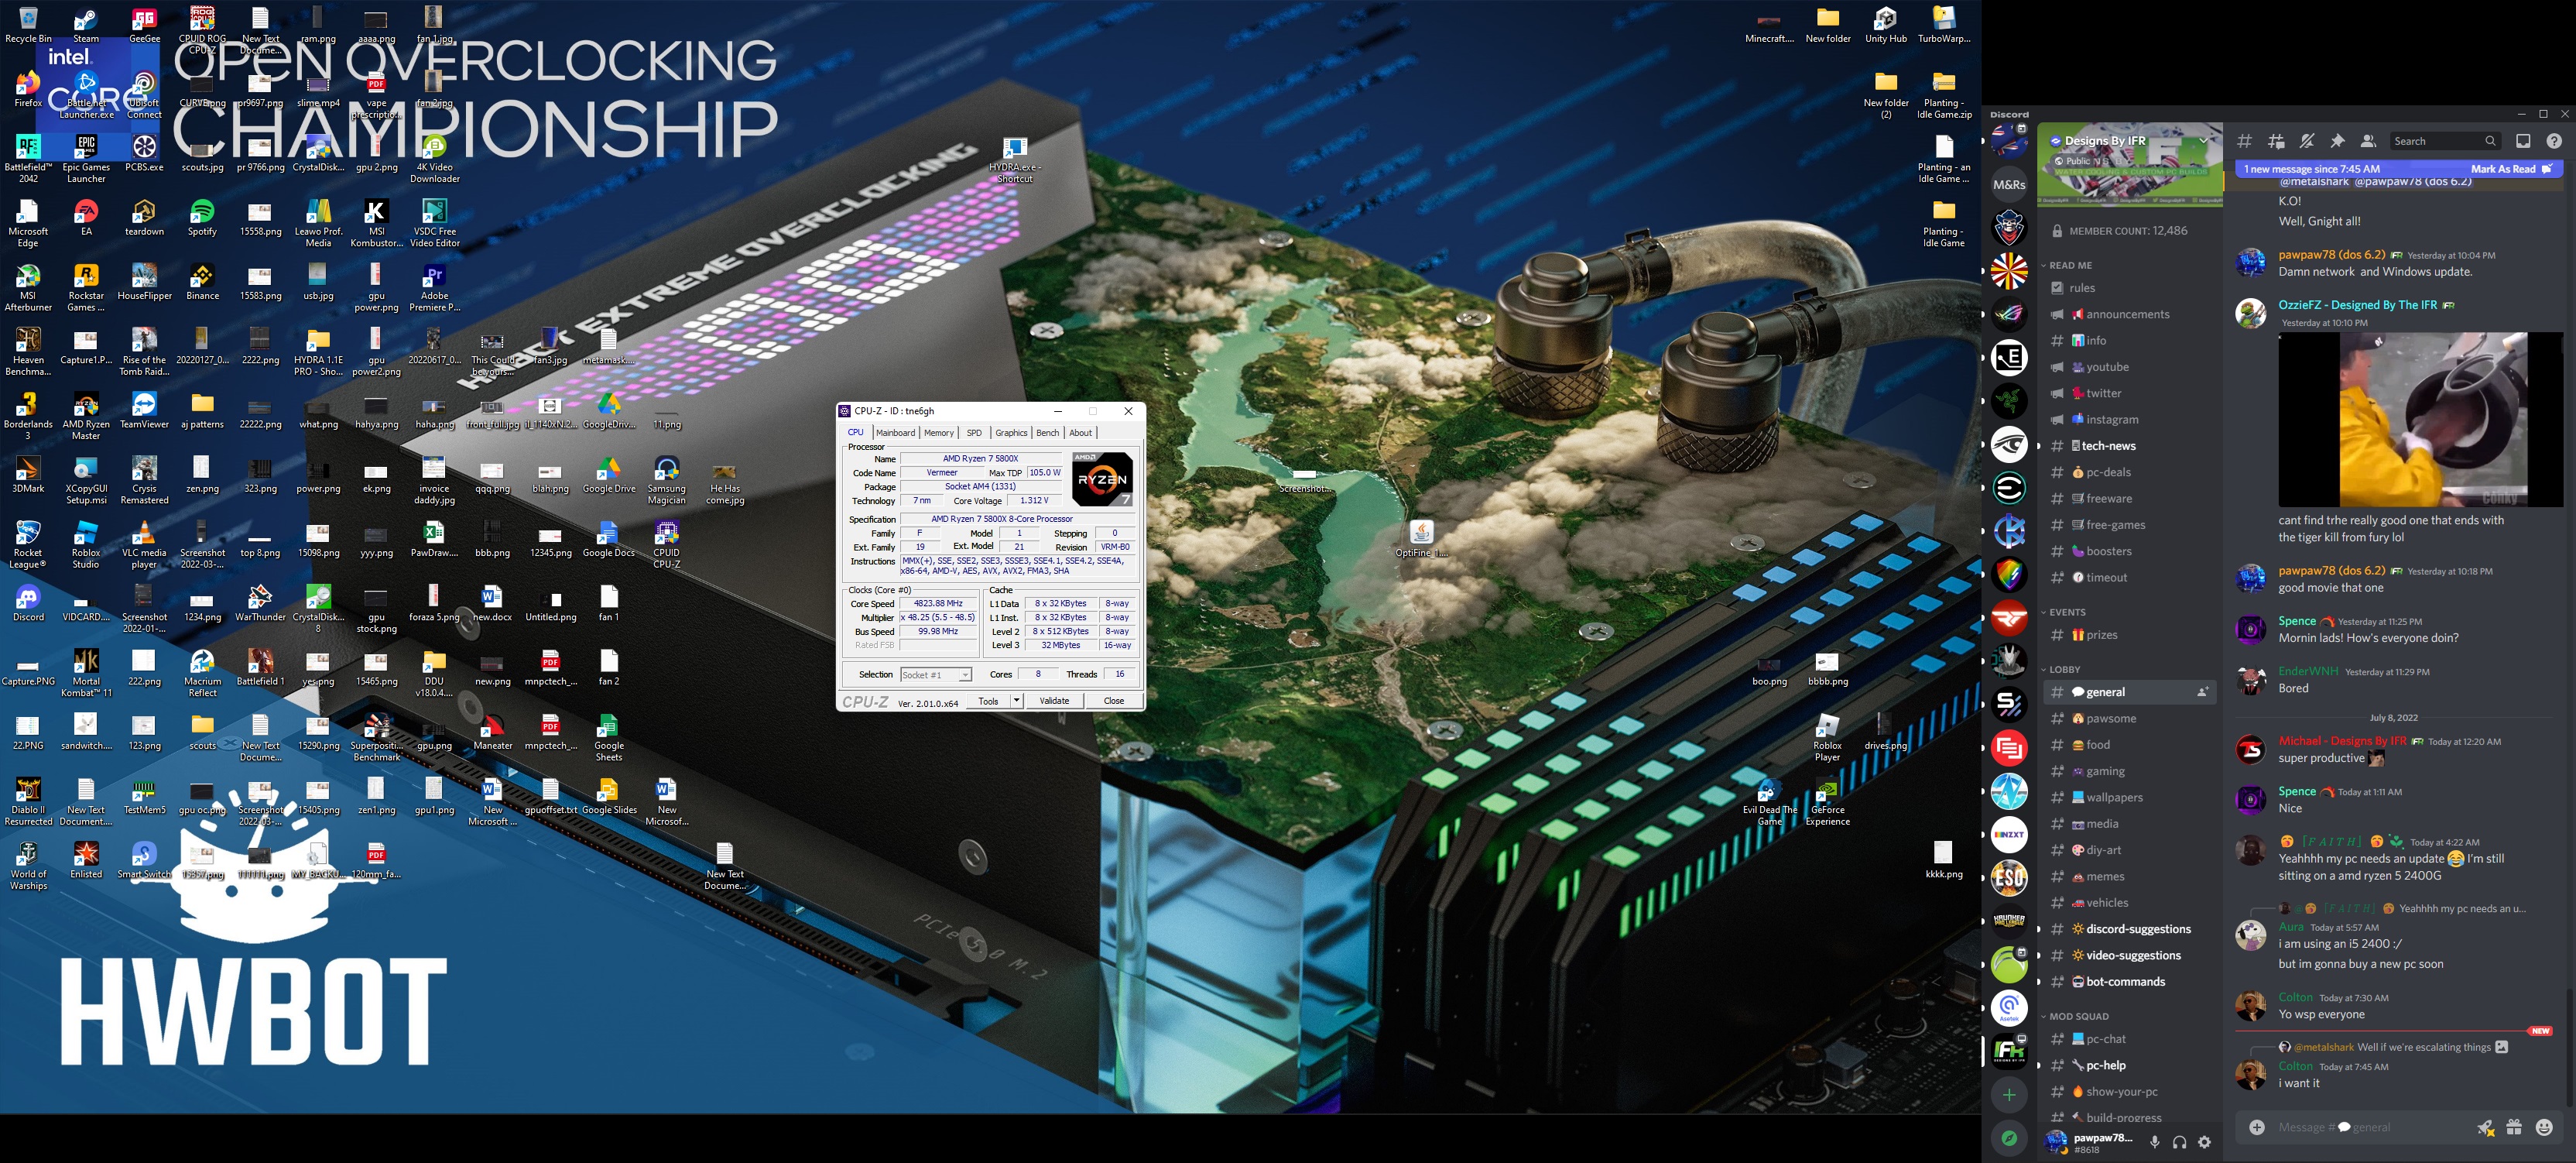This screenshot has height=1163, width=2576.
Task: Open the announcements channel
Action: pyautogui.click(x=2129, y=314)
